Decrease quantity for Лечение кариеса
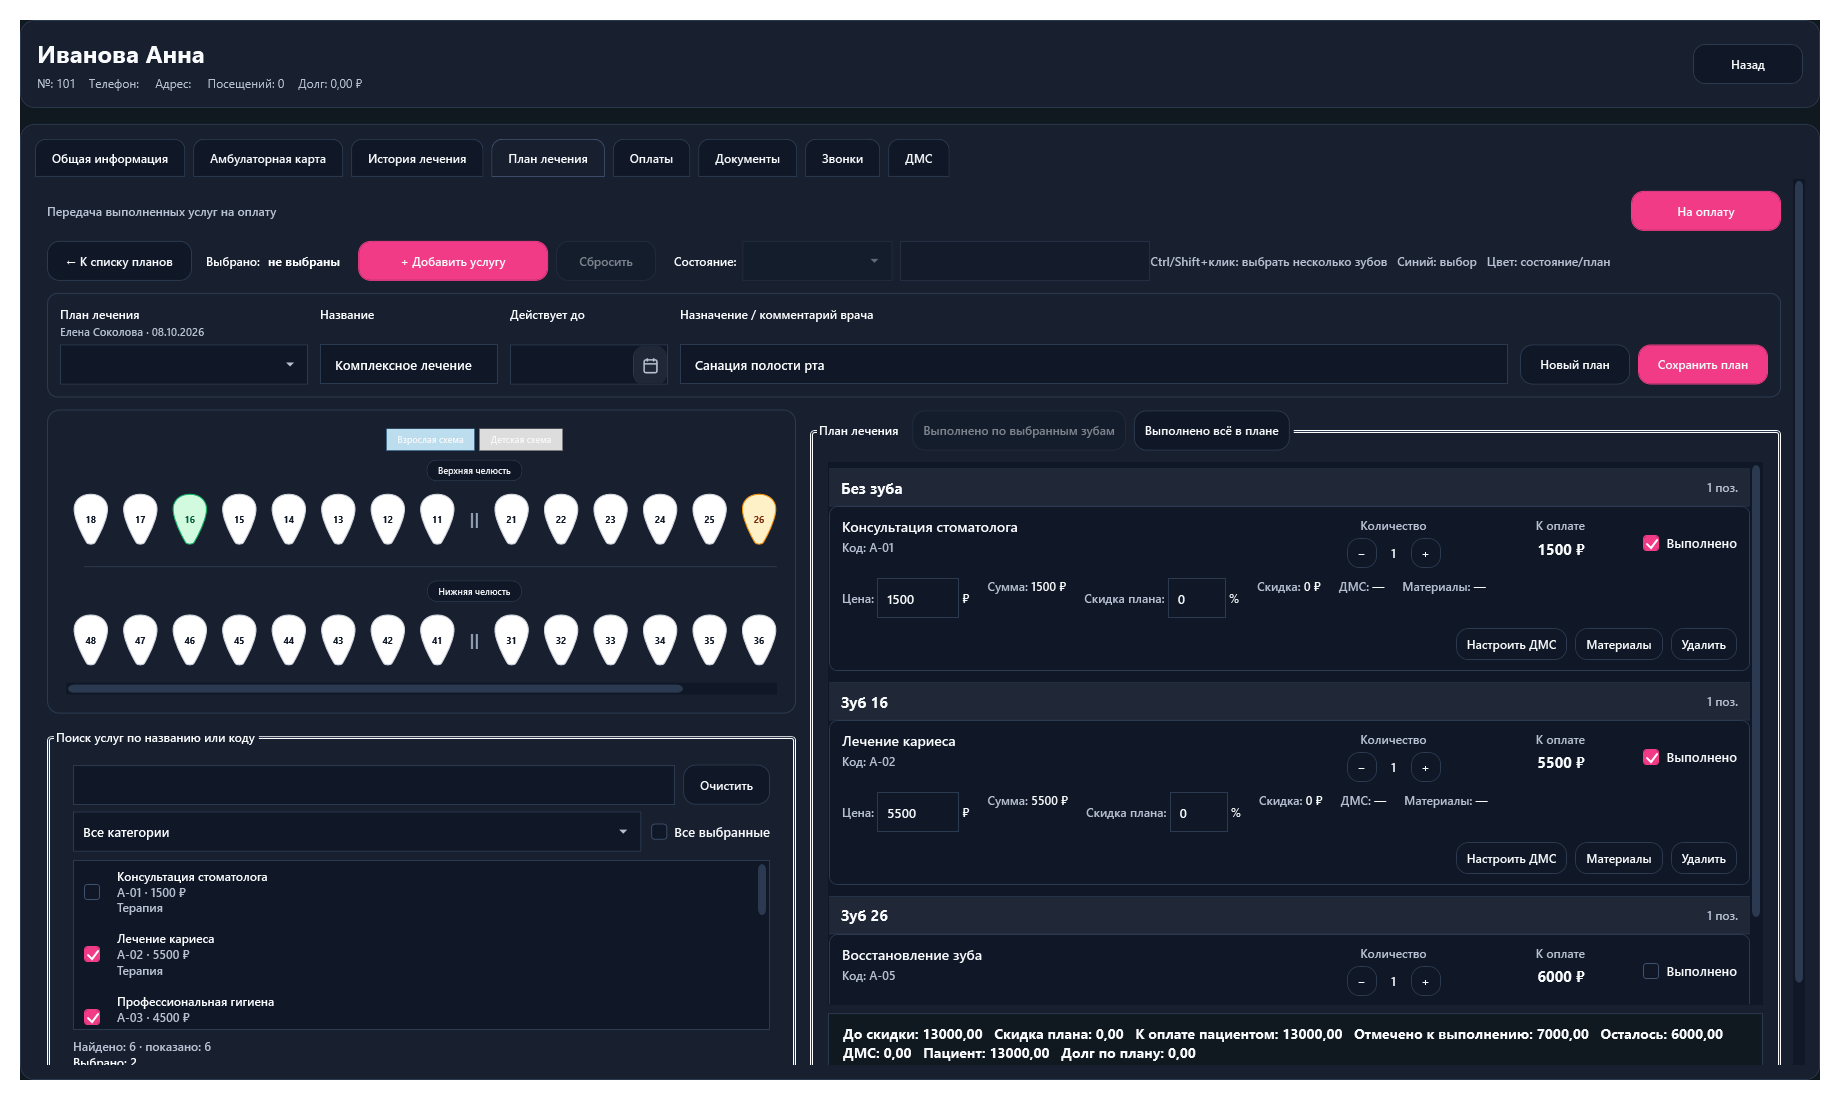Viewport: 1840px width, 1100px height. pos(1361,767)
